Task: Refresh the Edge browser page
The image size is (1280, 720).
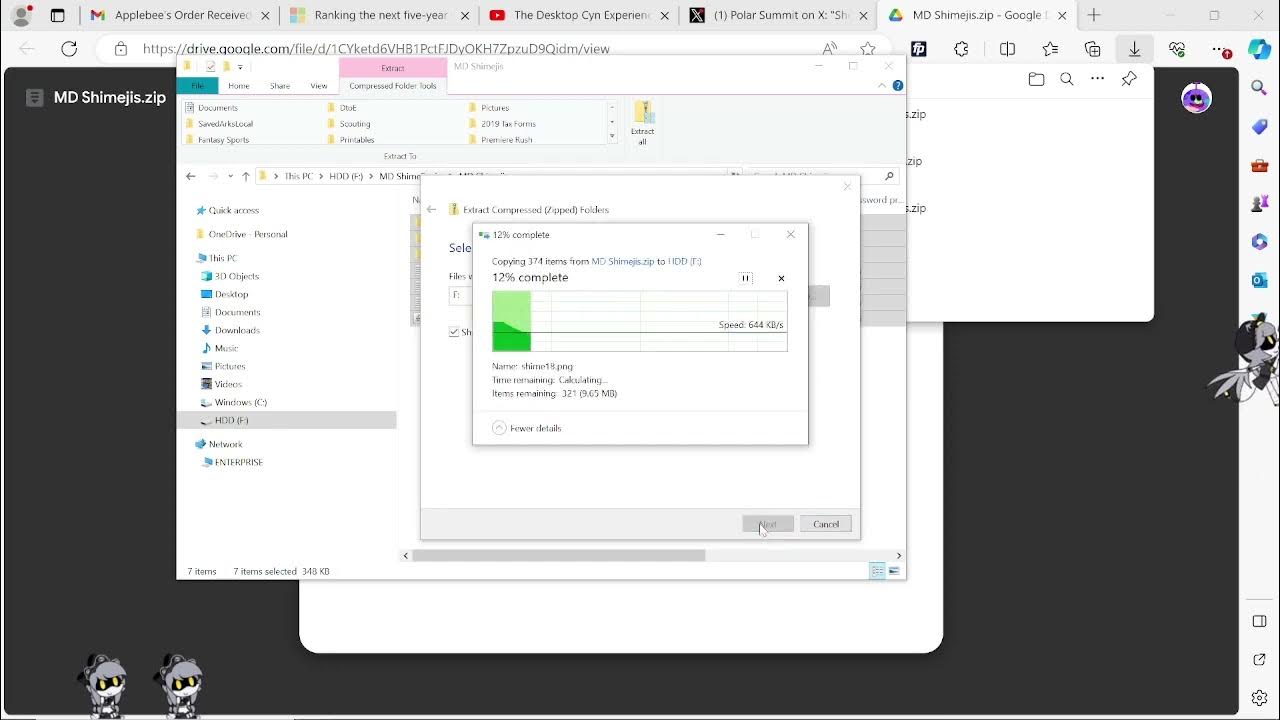Action: pos(69,48)
